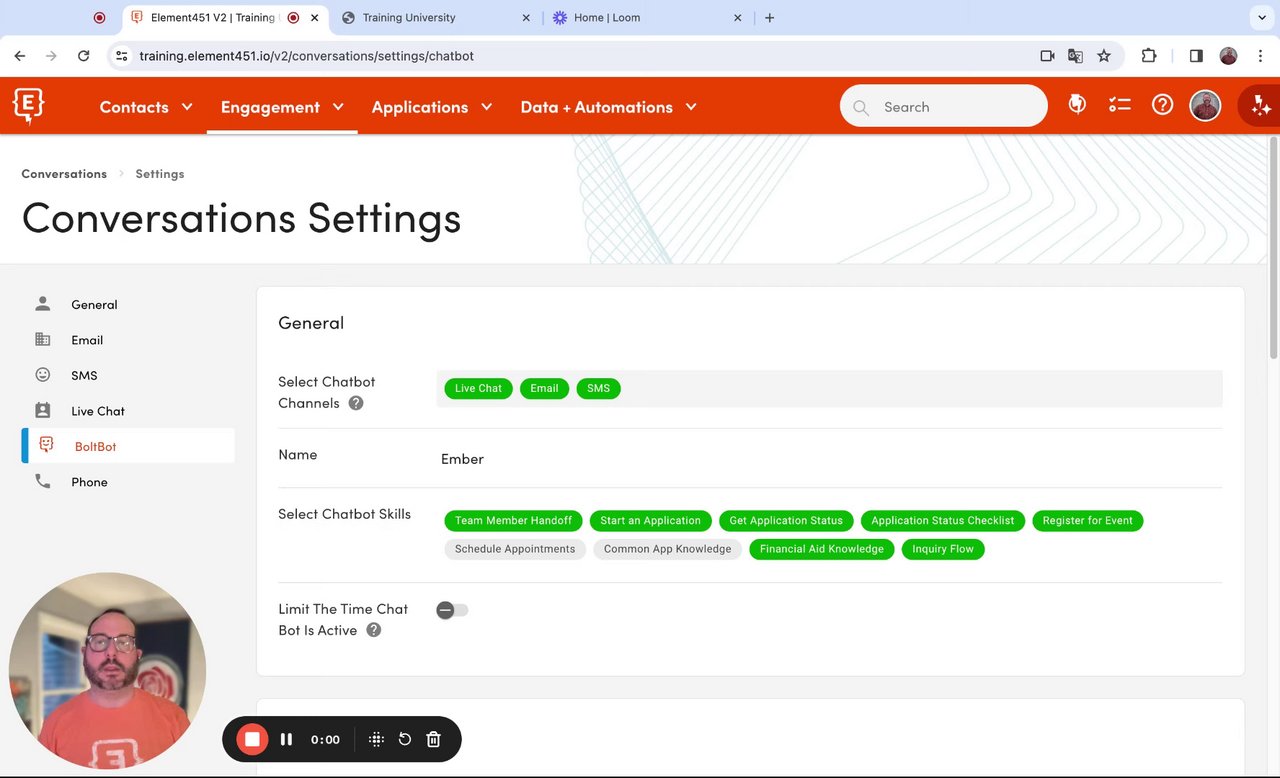Switch to Training University browser tab
The height and width of the screenshot is (778, 1280).
[x=435, y=18]
